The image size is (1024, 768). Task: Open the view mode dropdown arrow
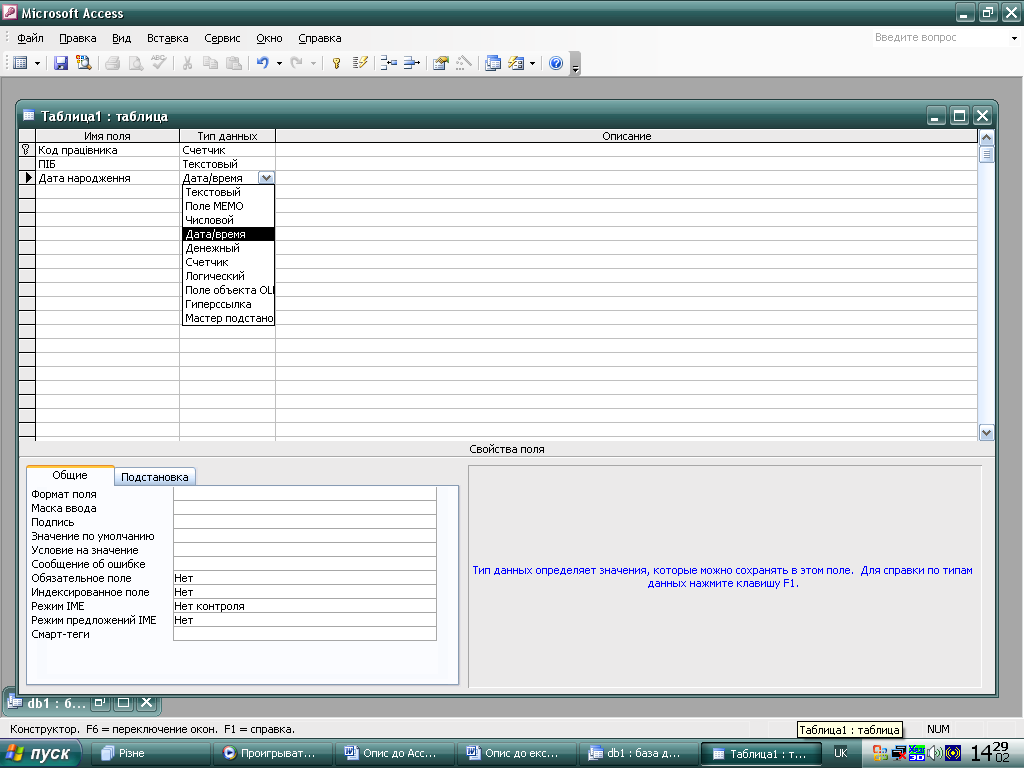pyautogui.click(x=37, y=63)
